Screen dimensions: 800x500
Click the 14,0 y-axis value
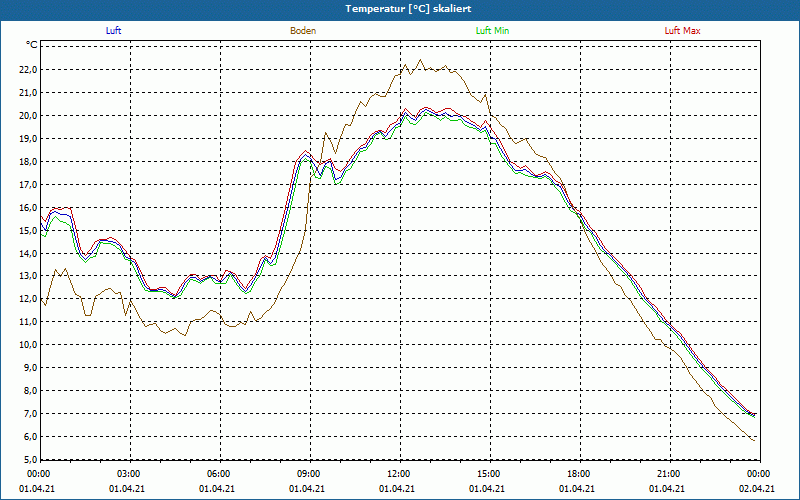coord(28,253)
